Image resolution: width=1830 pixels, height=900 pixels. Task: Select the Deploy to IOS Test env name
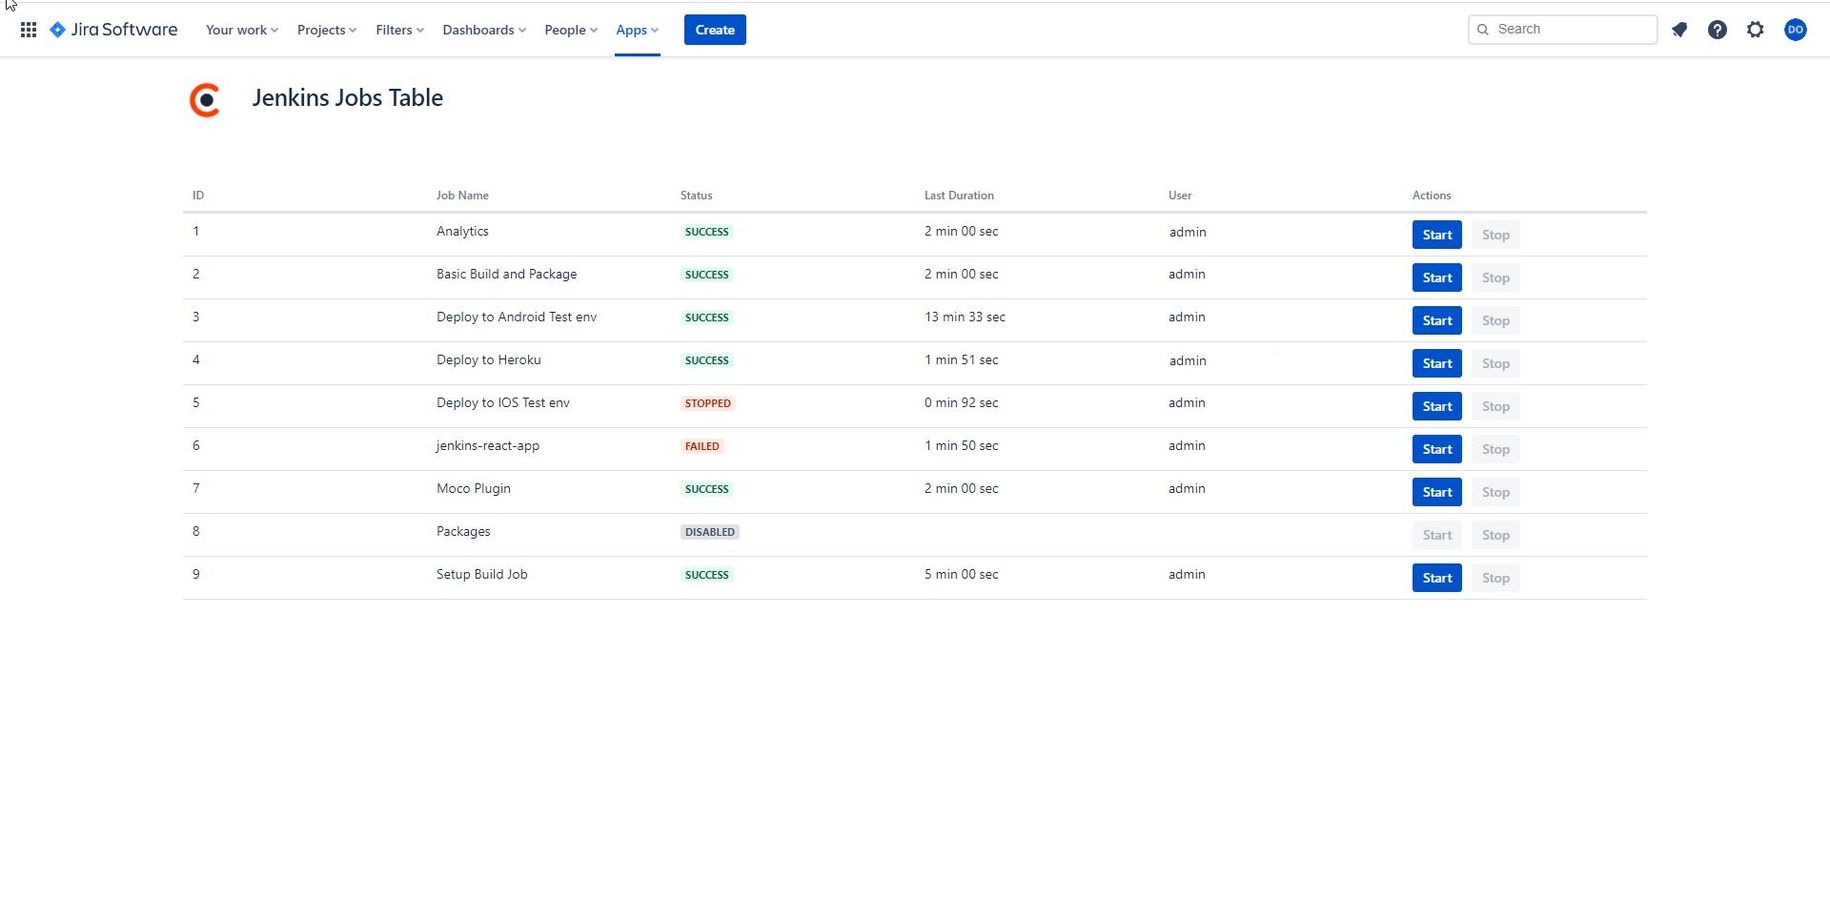point(503,404)
